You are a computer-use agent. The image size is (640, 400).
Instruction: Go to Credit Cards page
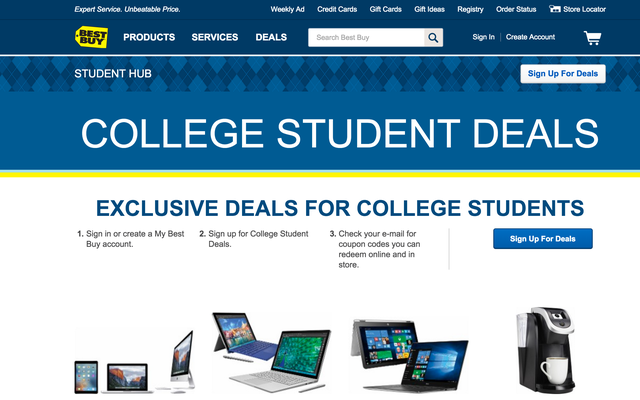(x=337, y=9)
